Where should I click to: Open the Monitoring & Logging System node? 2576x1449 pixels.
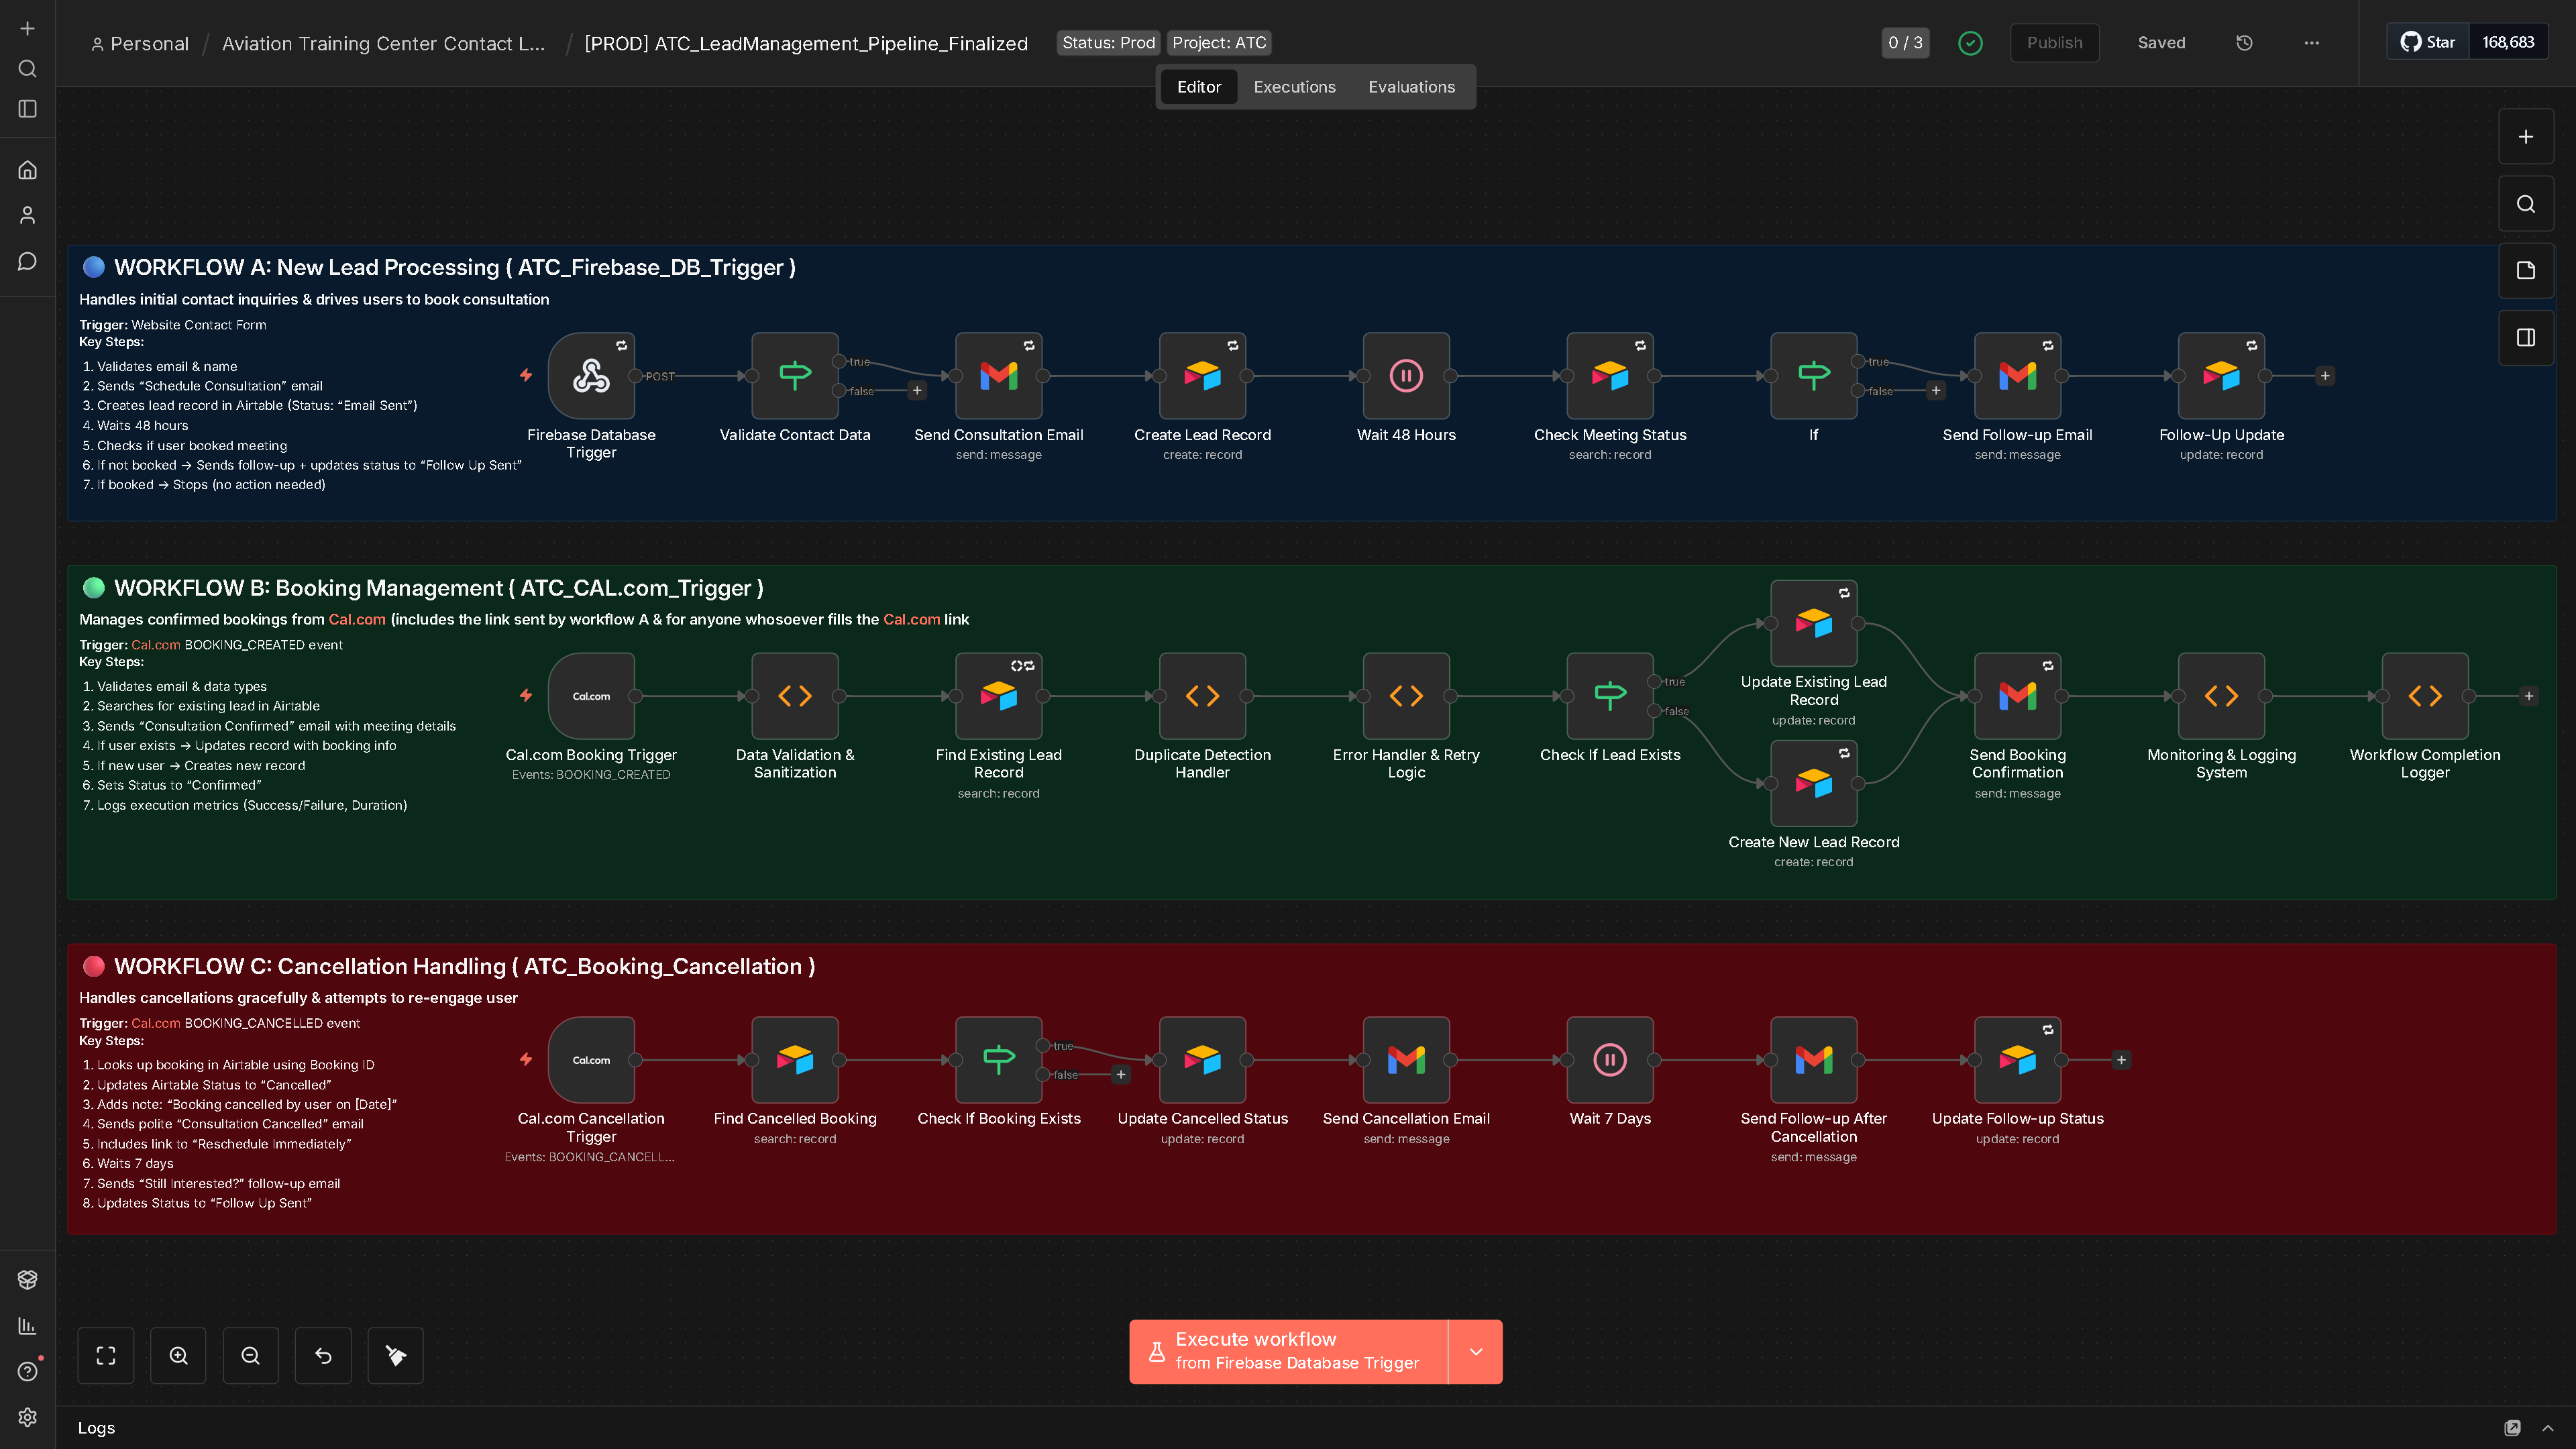tap(2221, 696)
